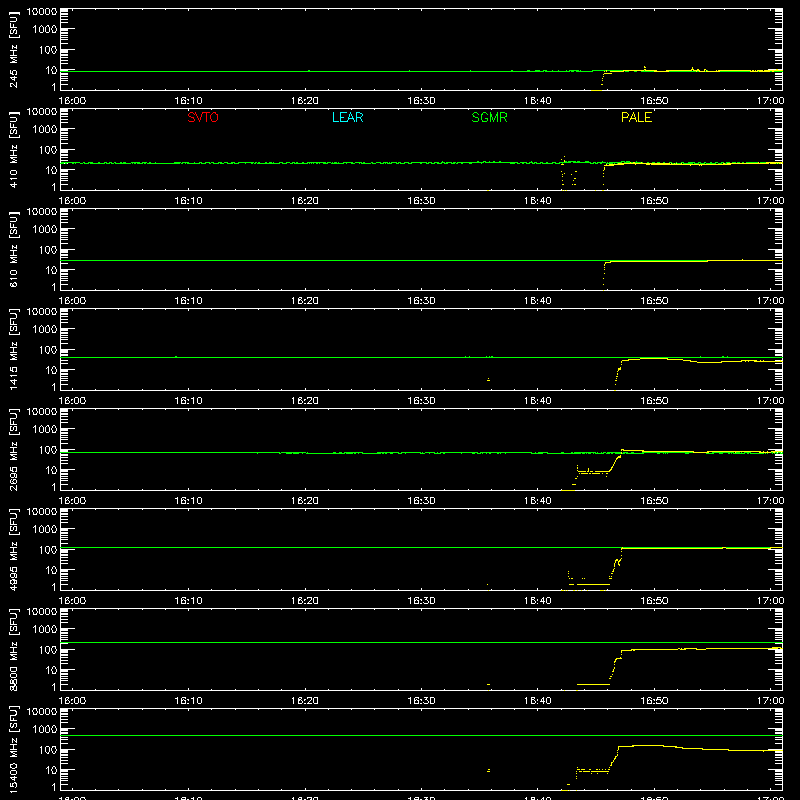This screenshot has height=800, width=800.
Task: Click 16:50 time label under 1415 MHz panel
Action: (654, 401)
